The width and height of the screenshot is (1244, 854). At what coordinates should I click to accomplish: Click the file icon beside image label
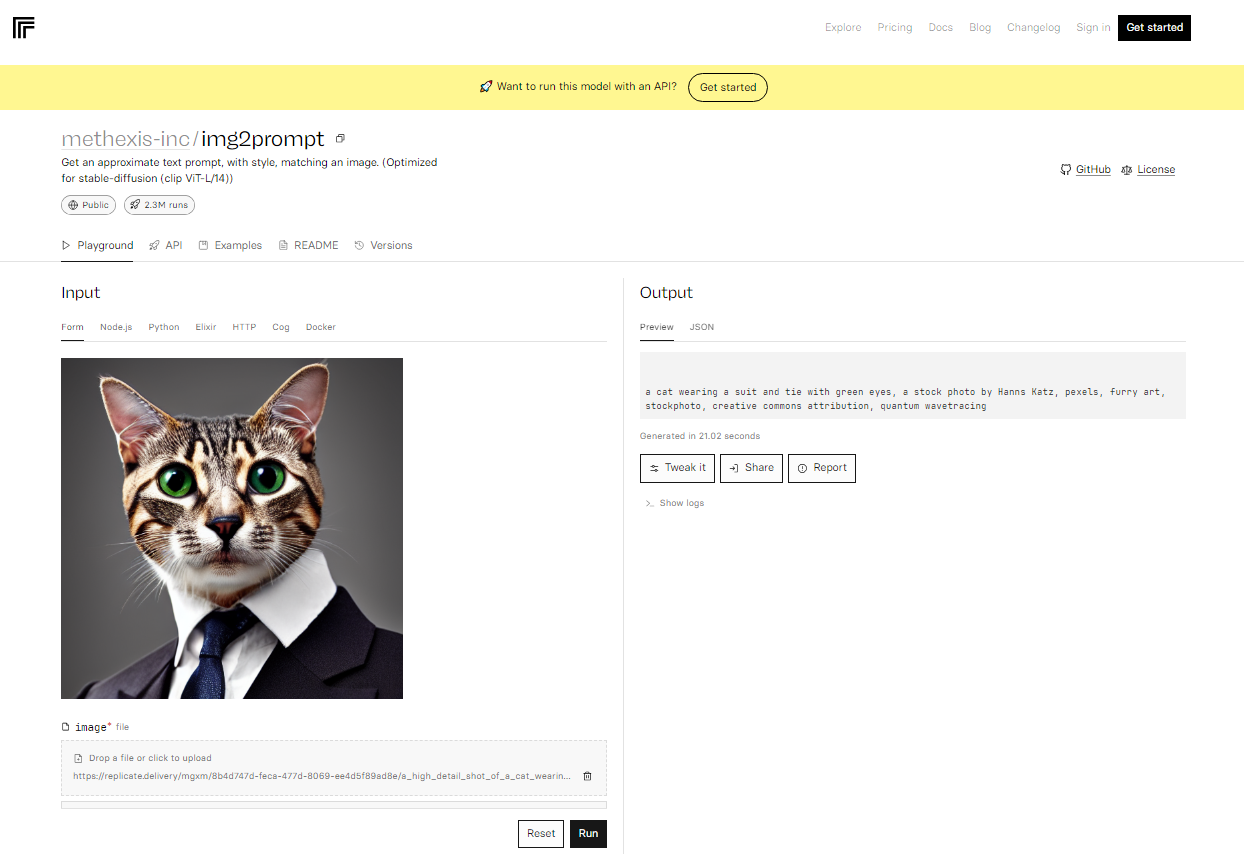pos(66,727)
